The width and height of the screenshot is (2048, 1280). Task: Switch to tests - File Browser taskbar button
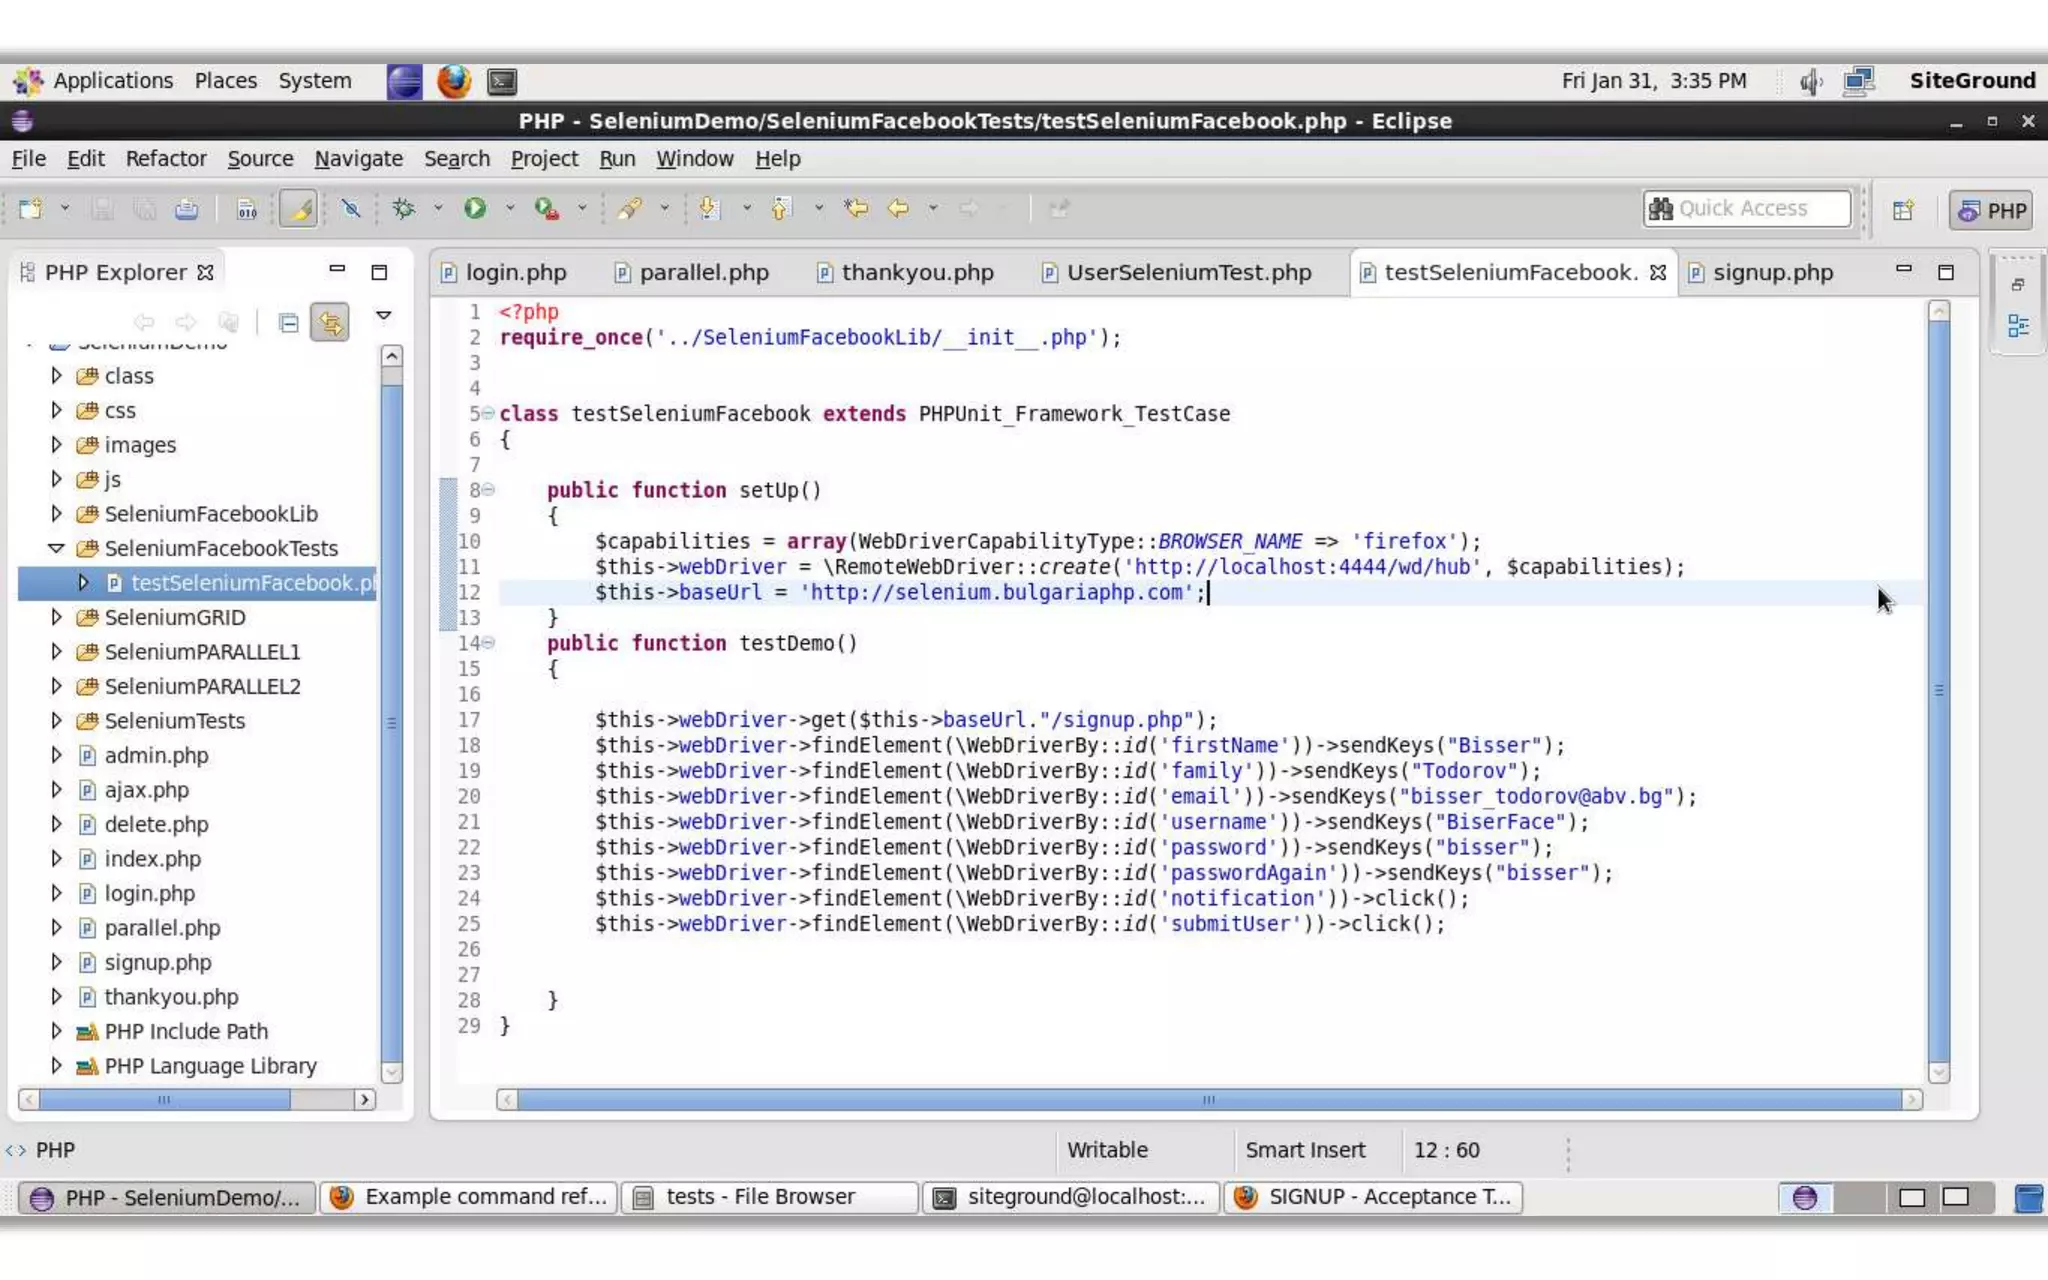(x=768, y=1197)
